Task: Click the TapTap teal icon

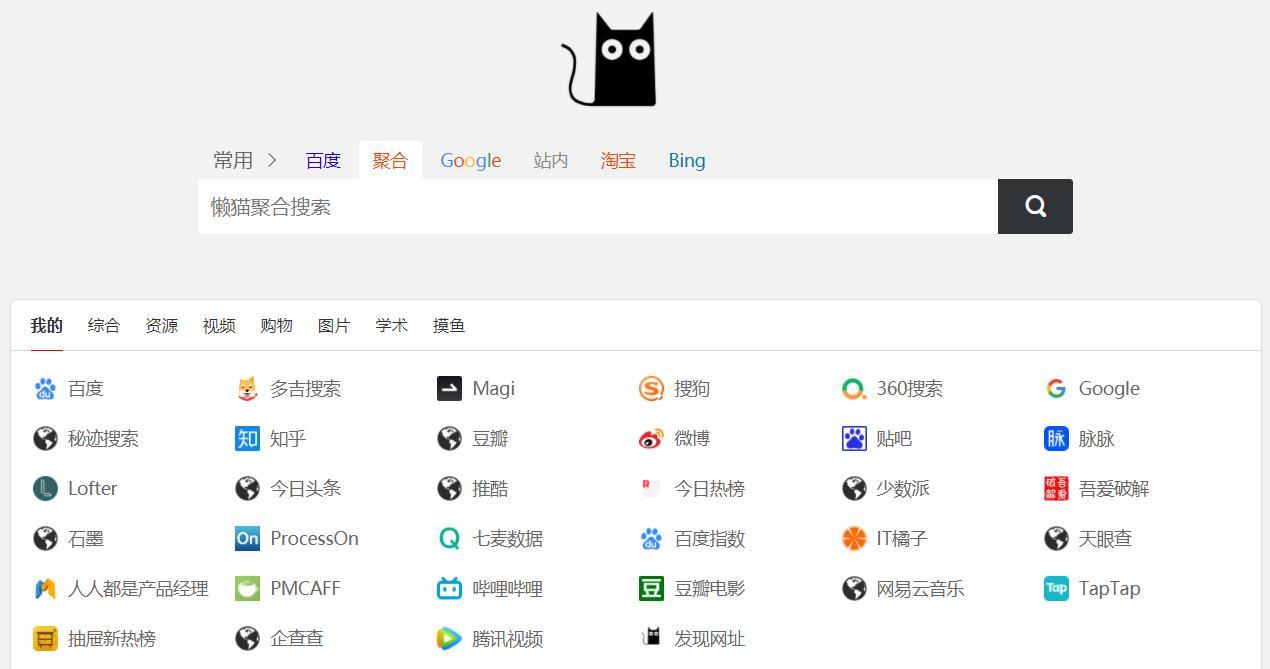Action: (1056, 588)
